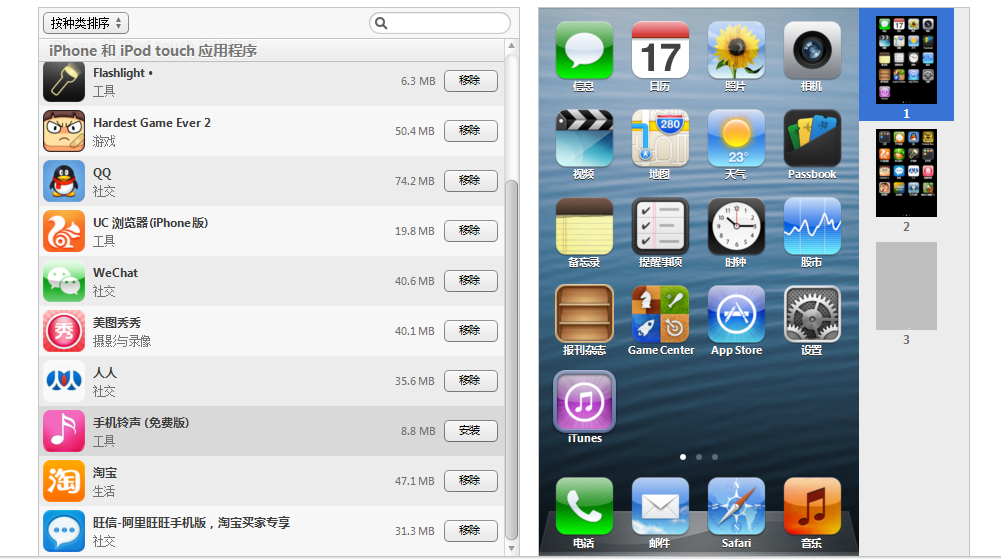
Task: Select the Calendar icon showing 17
Action: [660, 50]
